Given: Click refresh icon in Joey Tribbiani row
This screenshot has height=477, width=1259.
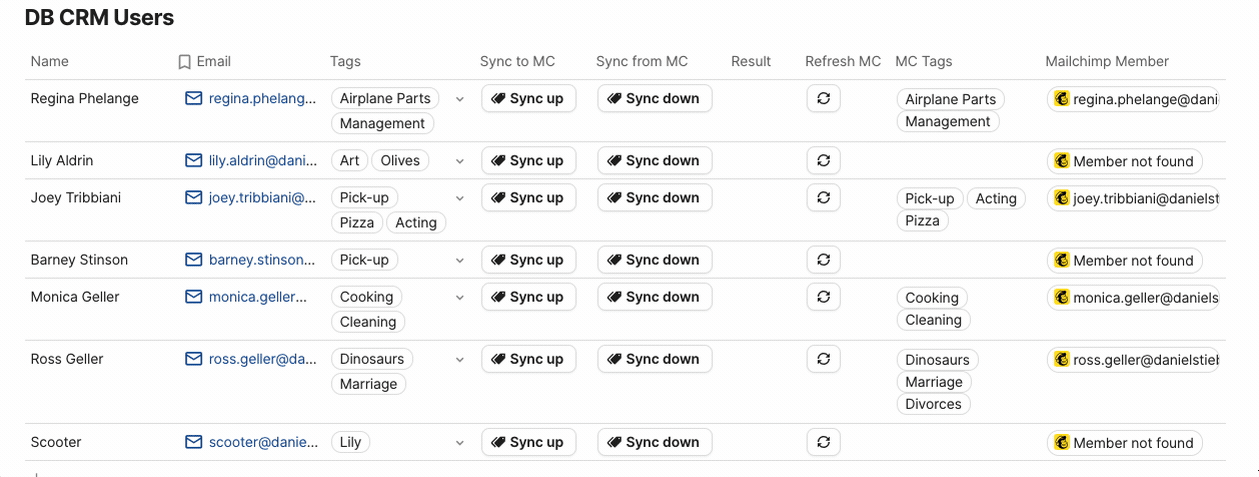Looking at the screenshot, I should pos(823,197).
